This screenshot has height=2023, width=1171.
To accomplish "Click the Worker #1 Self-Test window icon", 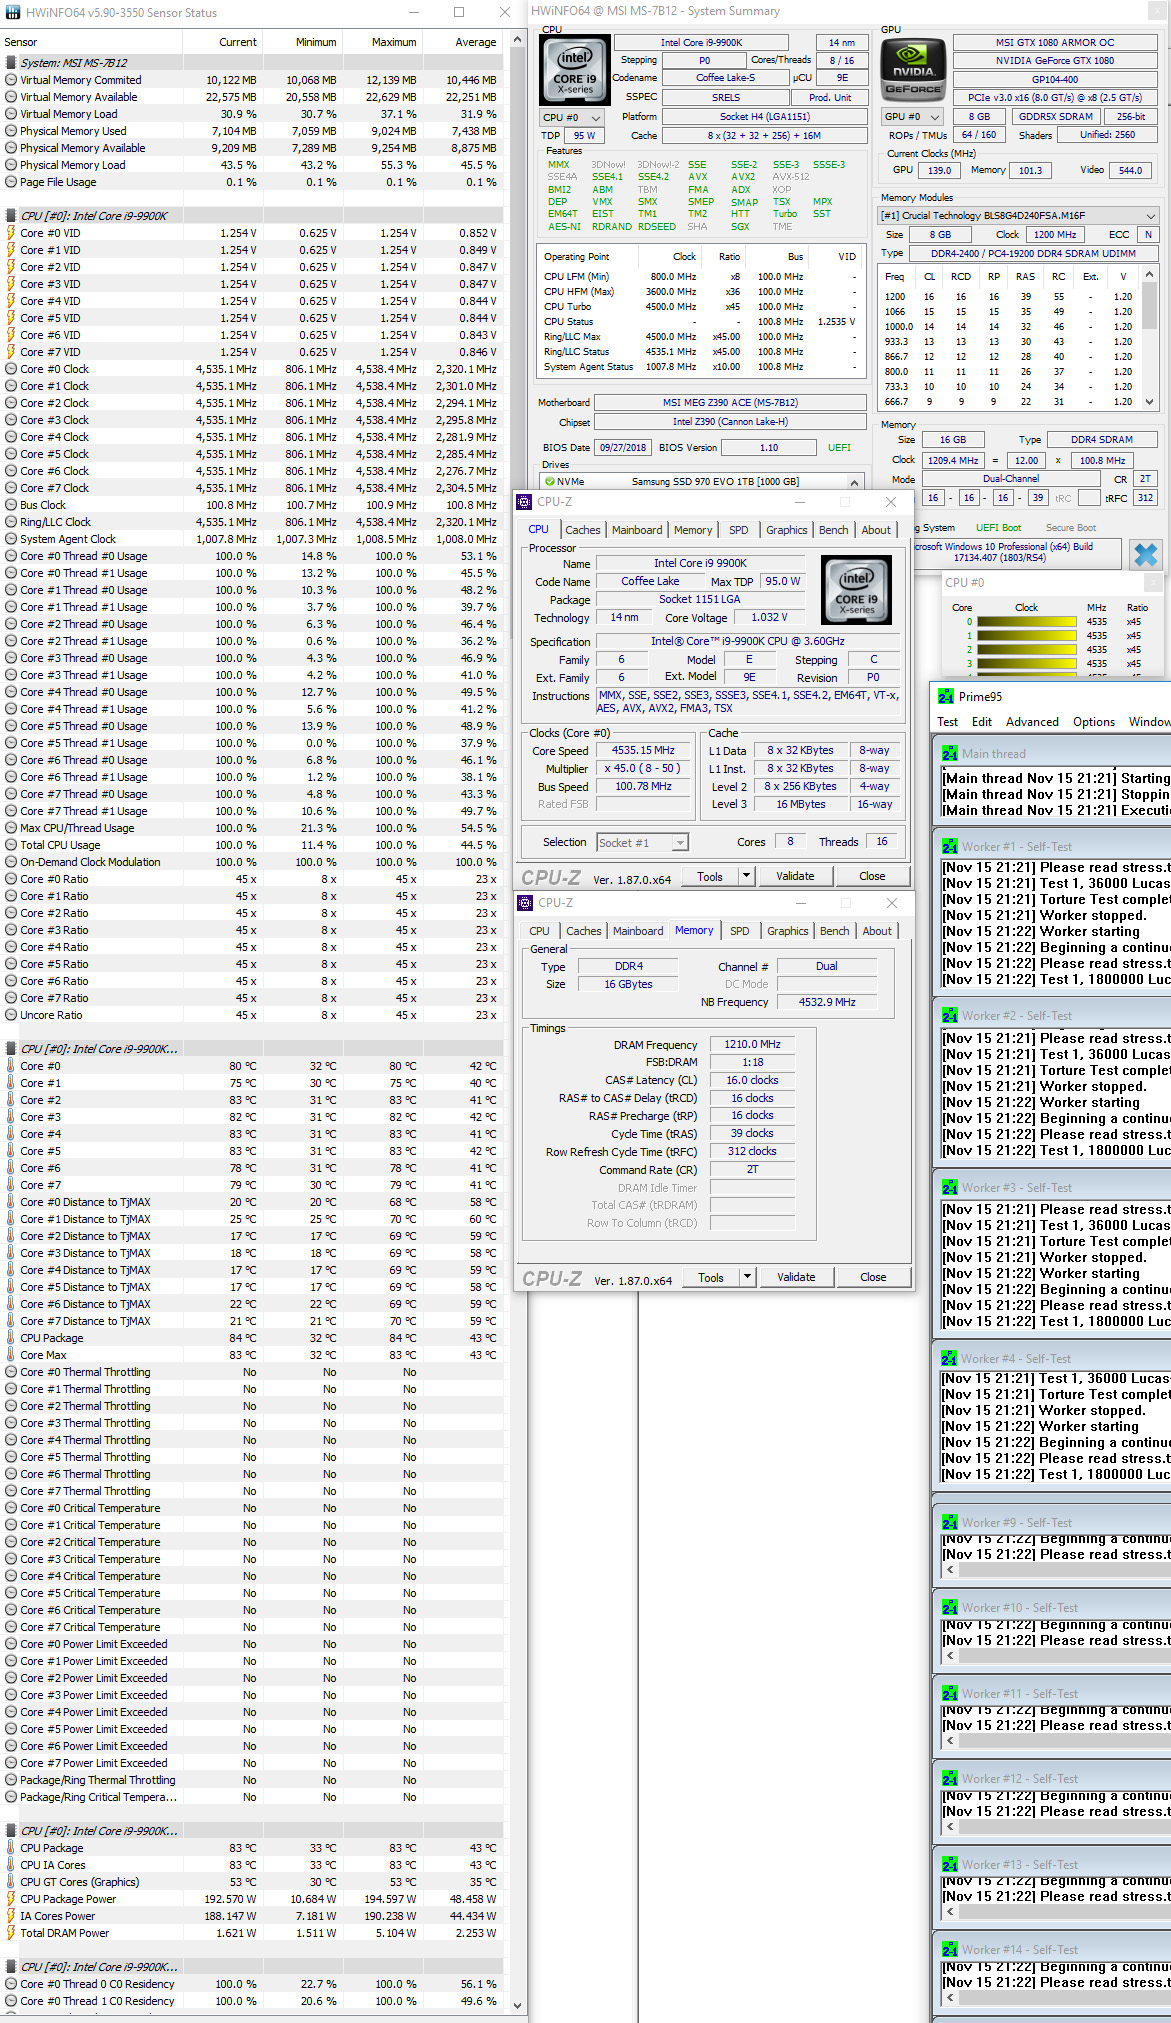I will (949, 846).
